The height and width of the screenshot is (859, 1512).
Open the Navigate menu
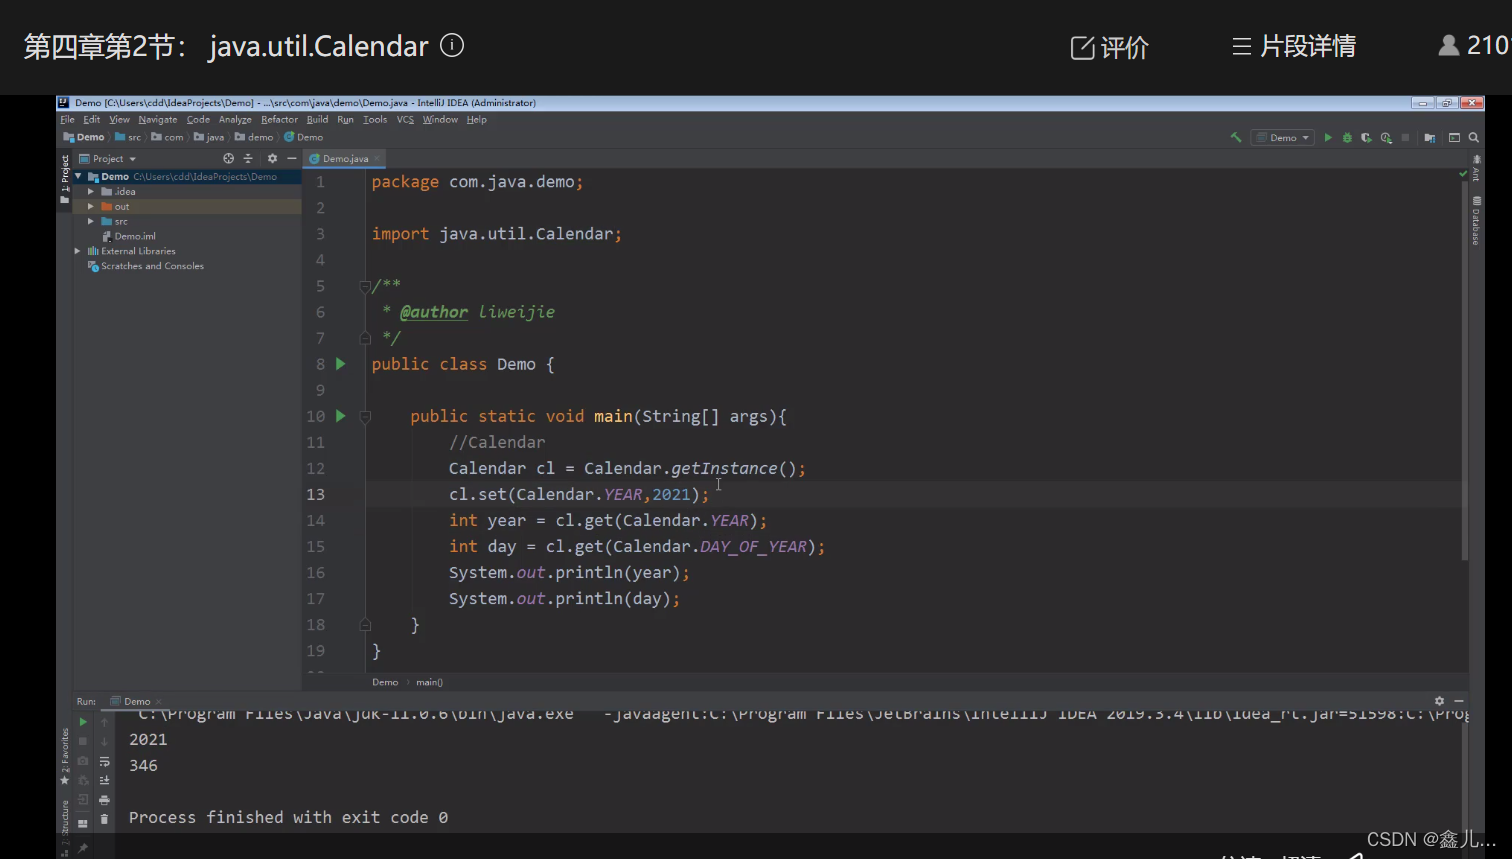coord(157,119)
